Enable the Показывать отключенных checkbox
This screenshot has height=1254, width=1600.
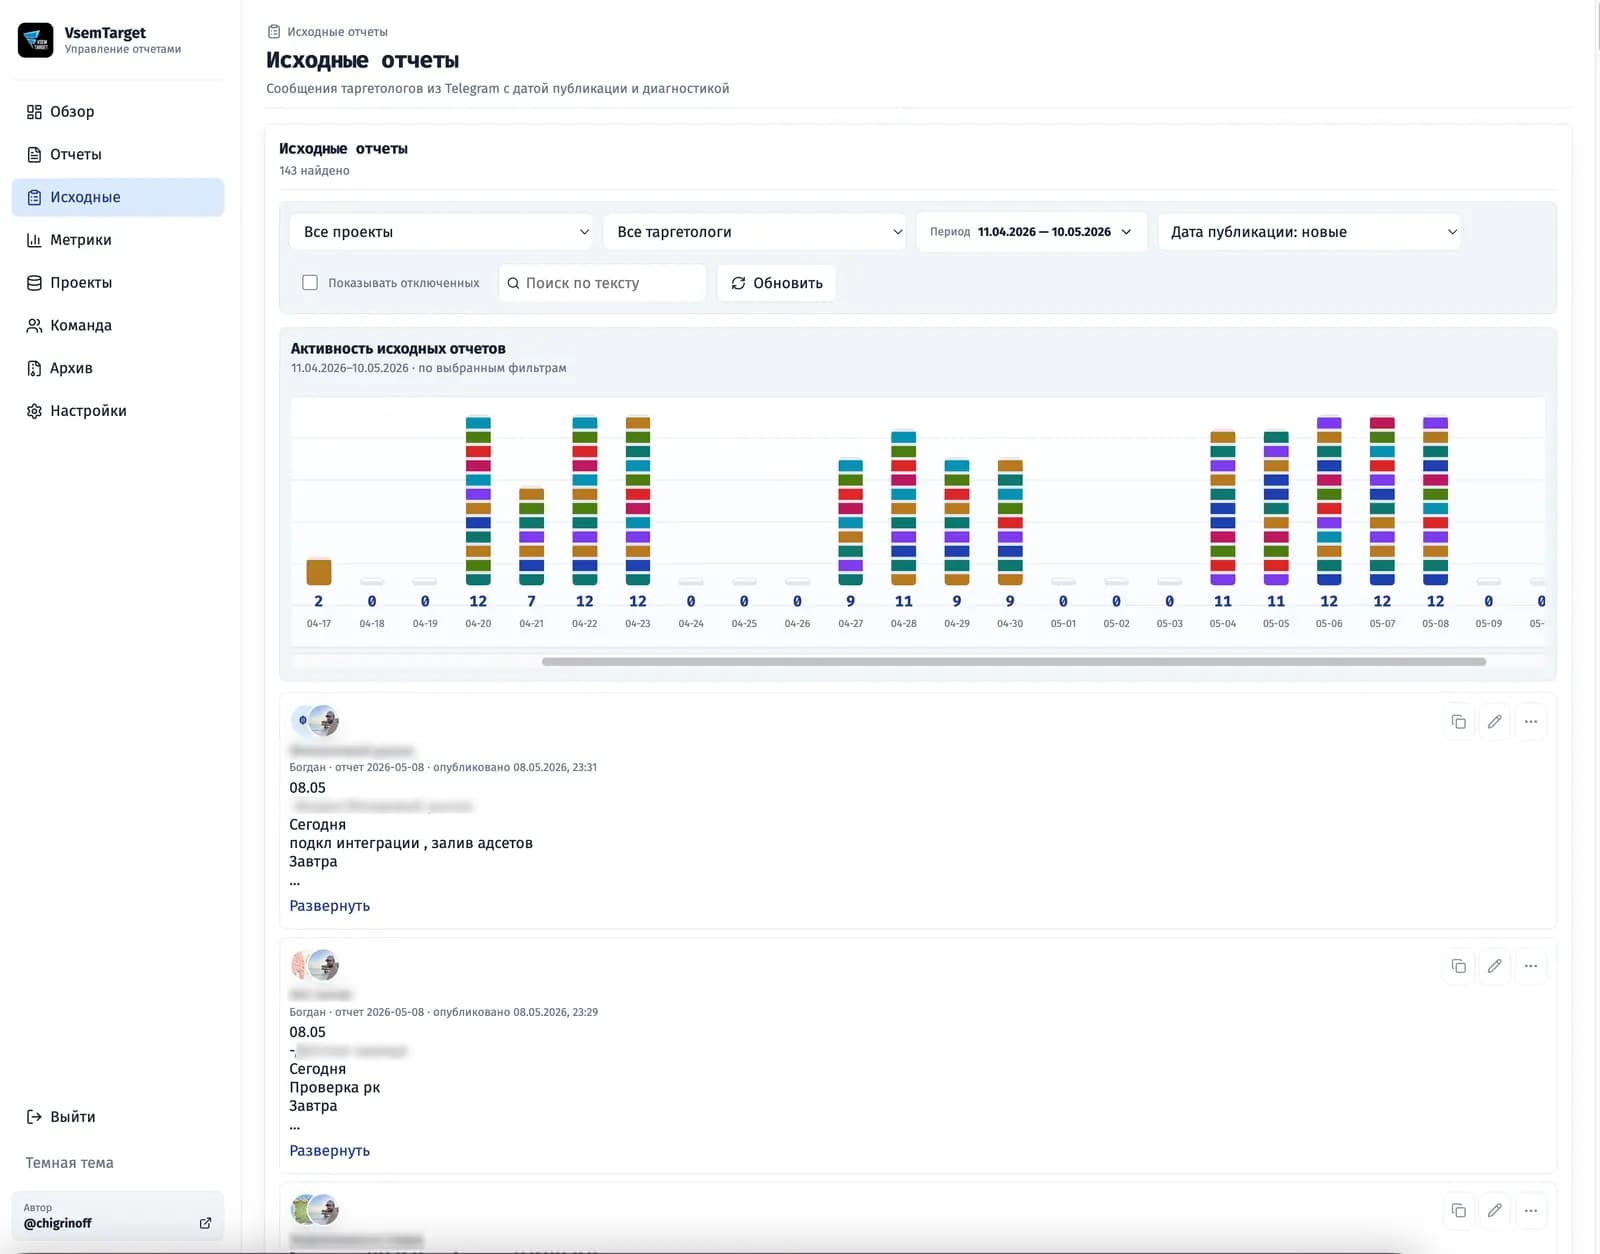tap(310, 283)
